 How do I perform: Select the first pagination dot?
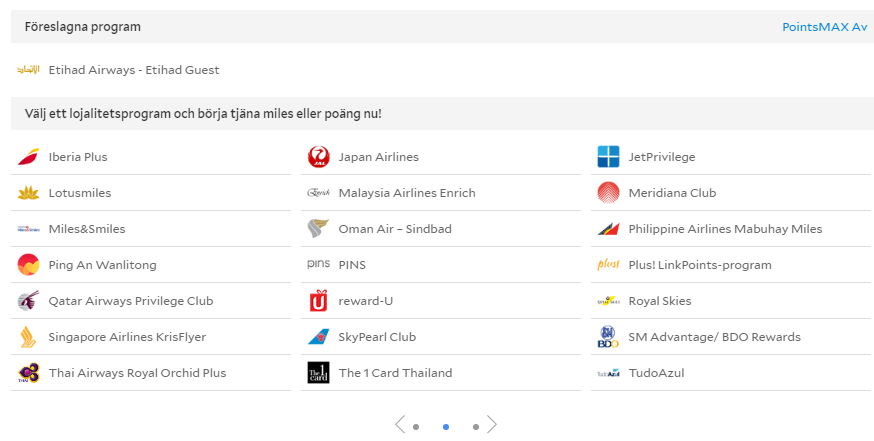tap(416, 427)
